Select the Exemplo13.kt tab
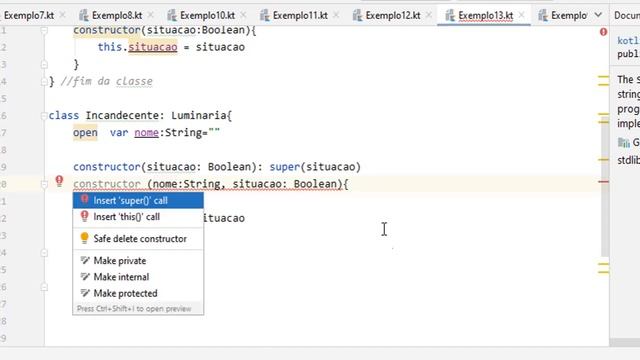Viewport: 640px width, 360px height. click(x=485, y=16)
